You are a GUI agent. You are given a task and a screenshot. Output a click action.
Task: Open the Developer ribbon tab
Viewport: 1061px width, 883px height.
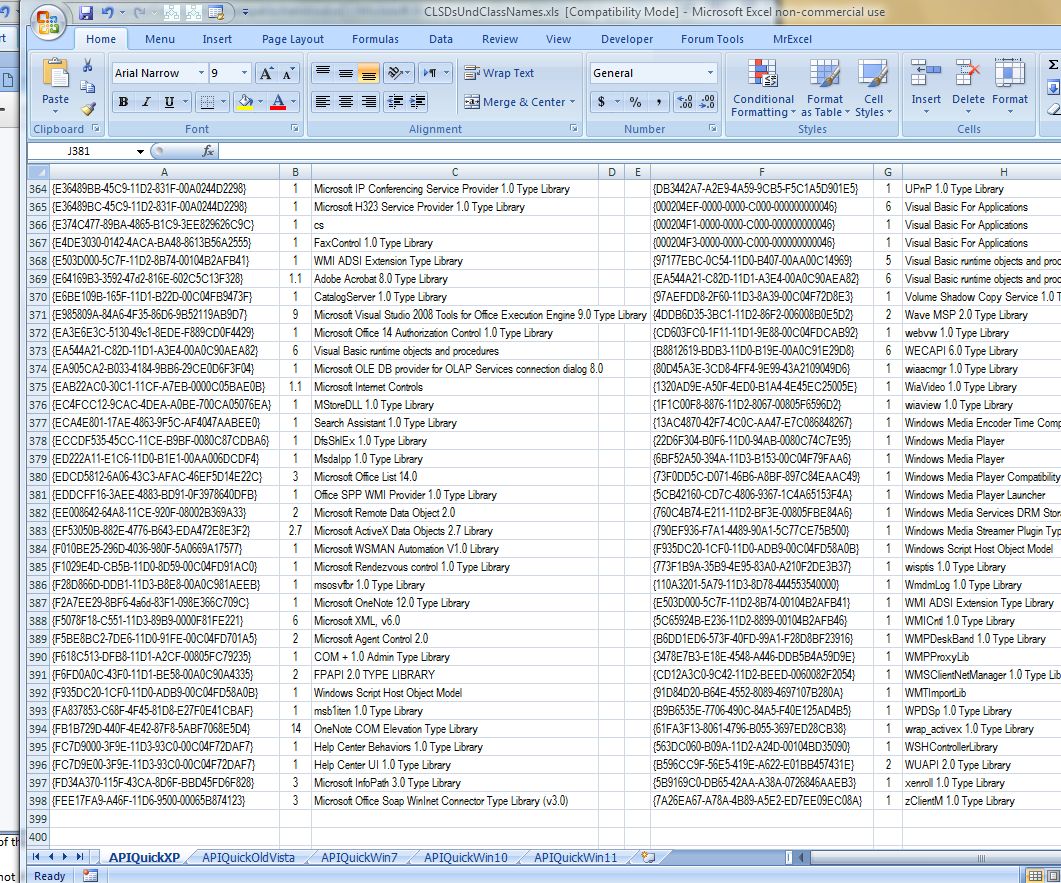click(x=627, y=39)
